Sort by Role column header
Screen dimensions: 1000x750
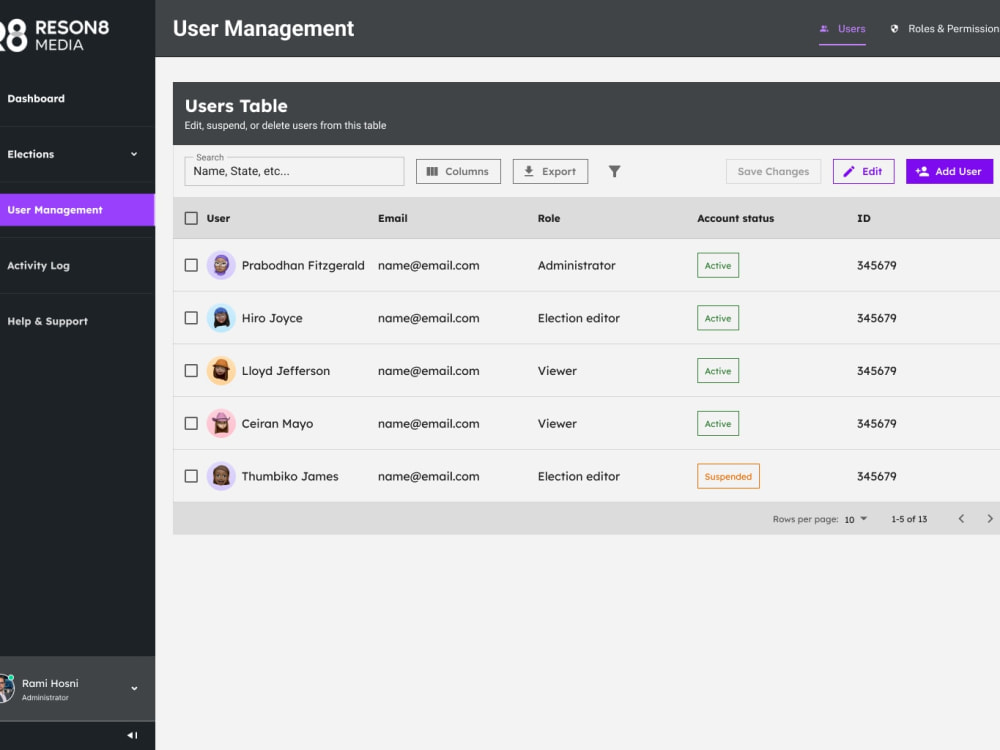pos(548,218)
